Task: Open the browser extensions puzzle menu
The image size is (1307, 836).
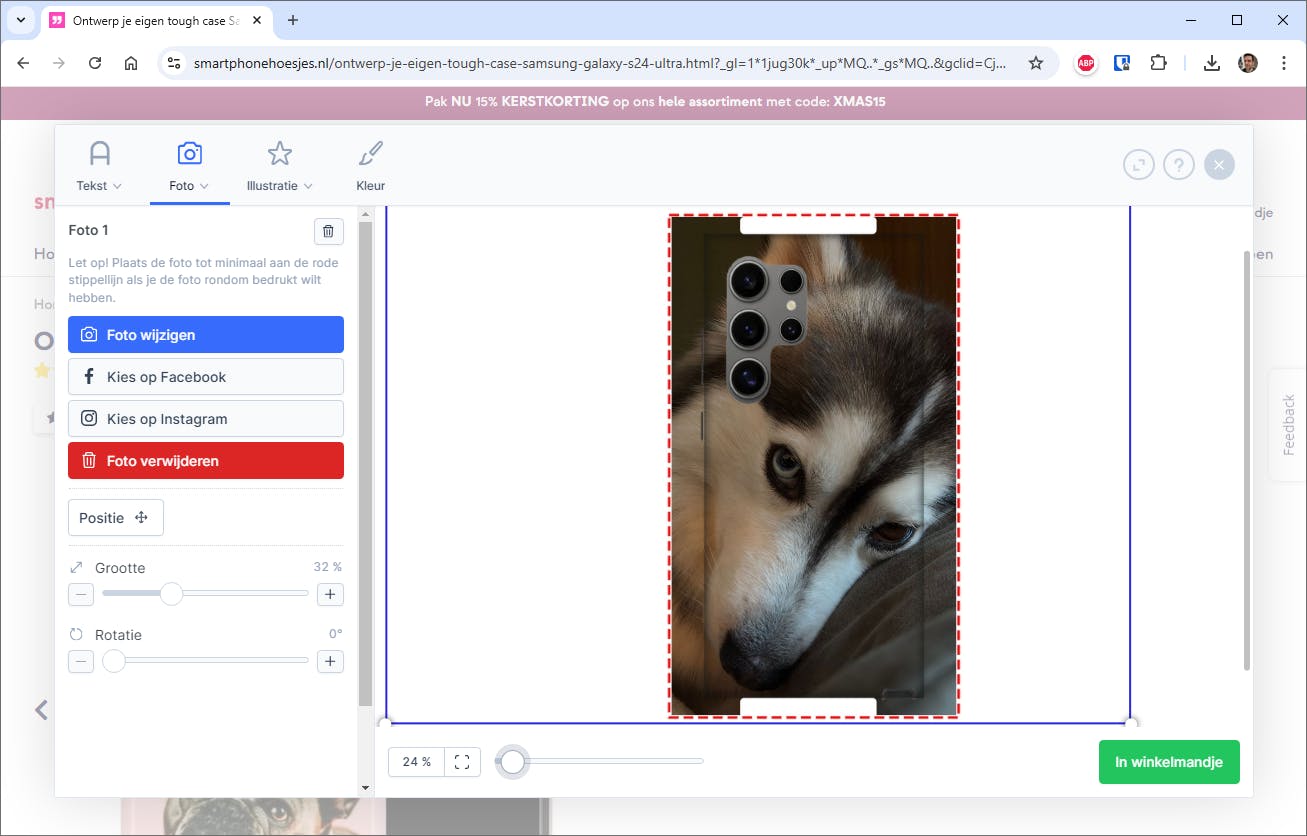Action: [1158, 63]
